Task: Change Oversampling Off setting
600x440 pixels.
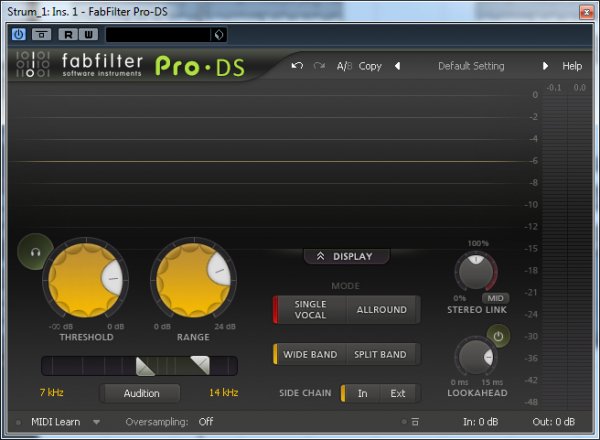Action: click(x=206, y=422)
